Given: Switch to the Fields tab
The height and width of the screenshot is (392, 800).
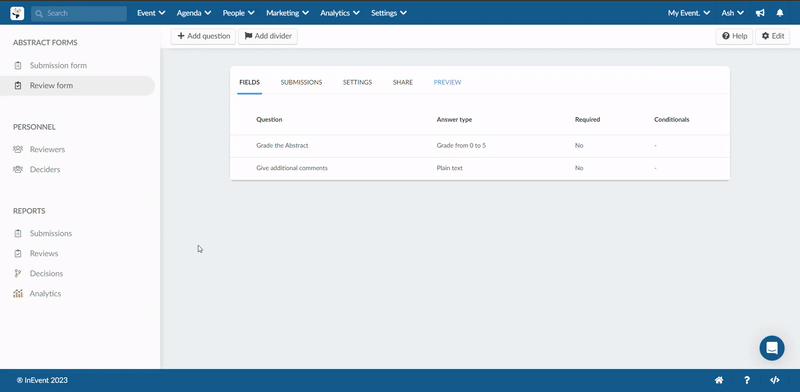Looking at the screenshot, I should (249, 83).
